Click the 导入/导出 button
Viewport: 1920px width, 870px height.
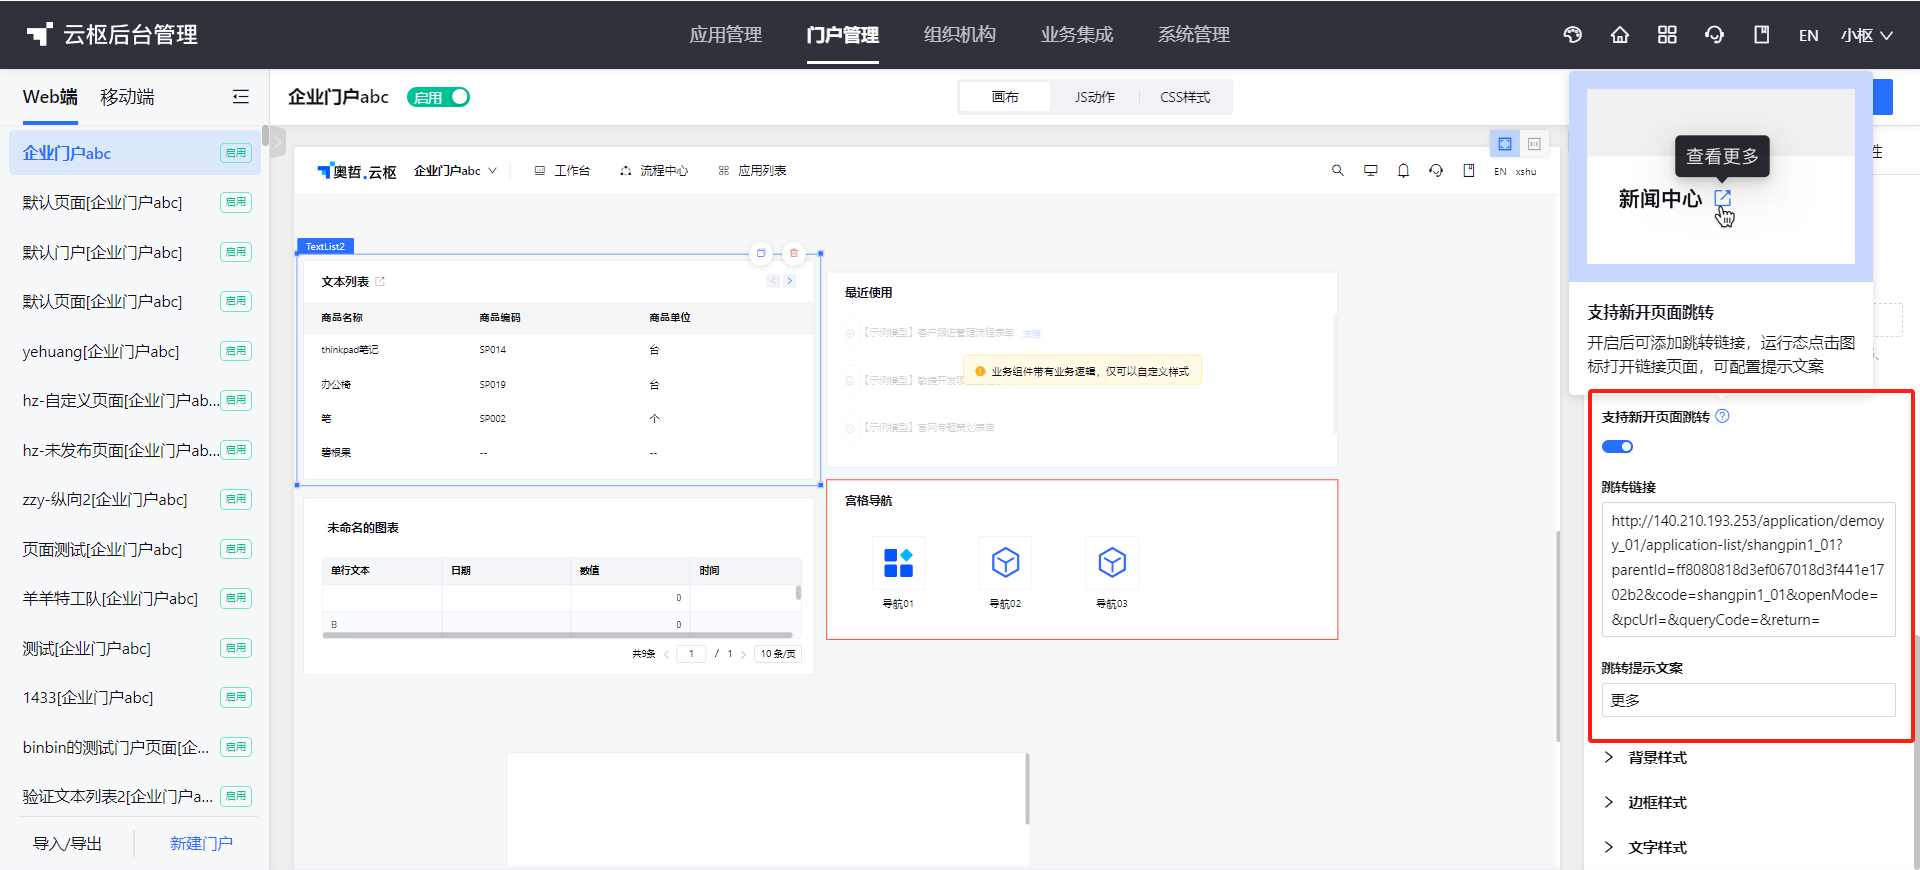(x=68, y=844)
